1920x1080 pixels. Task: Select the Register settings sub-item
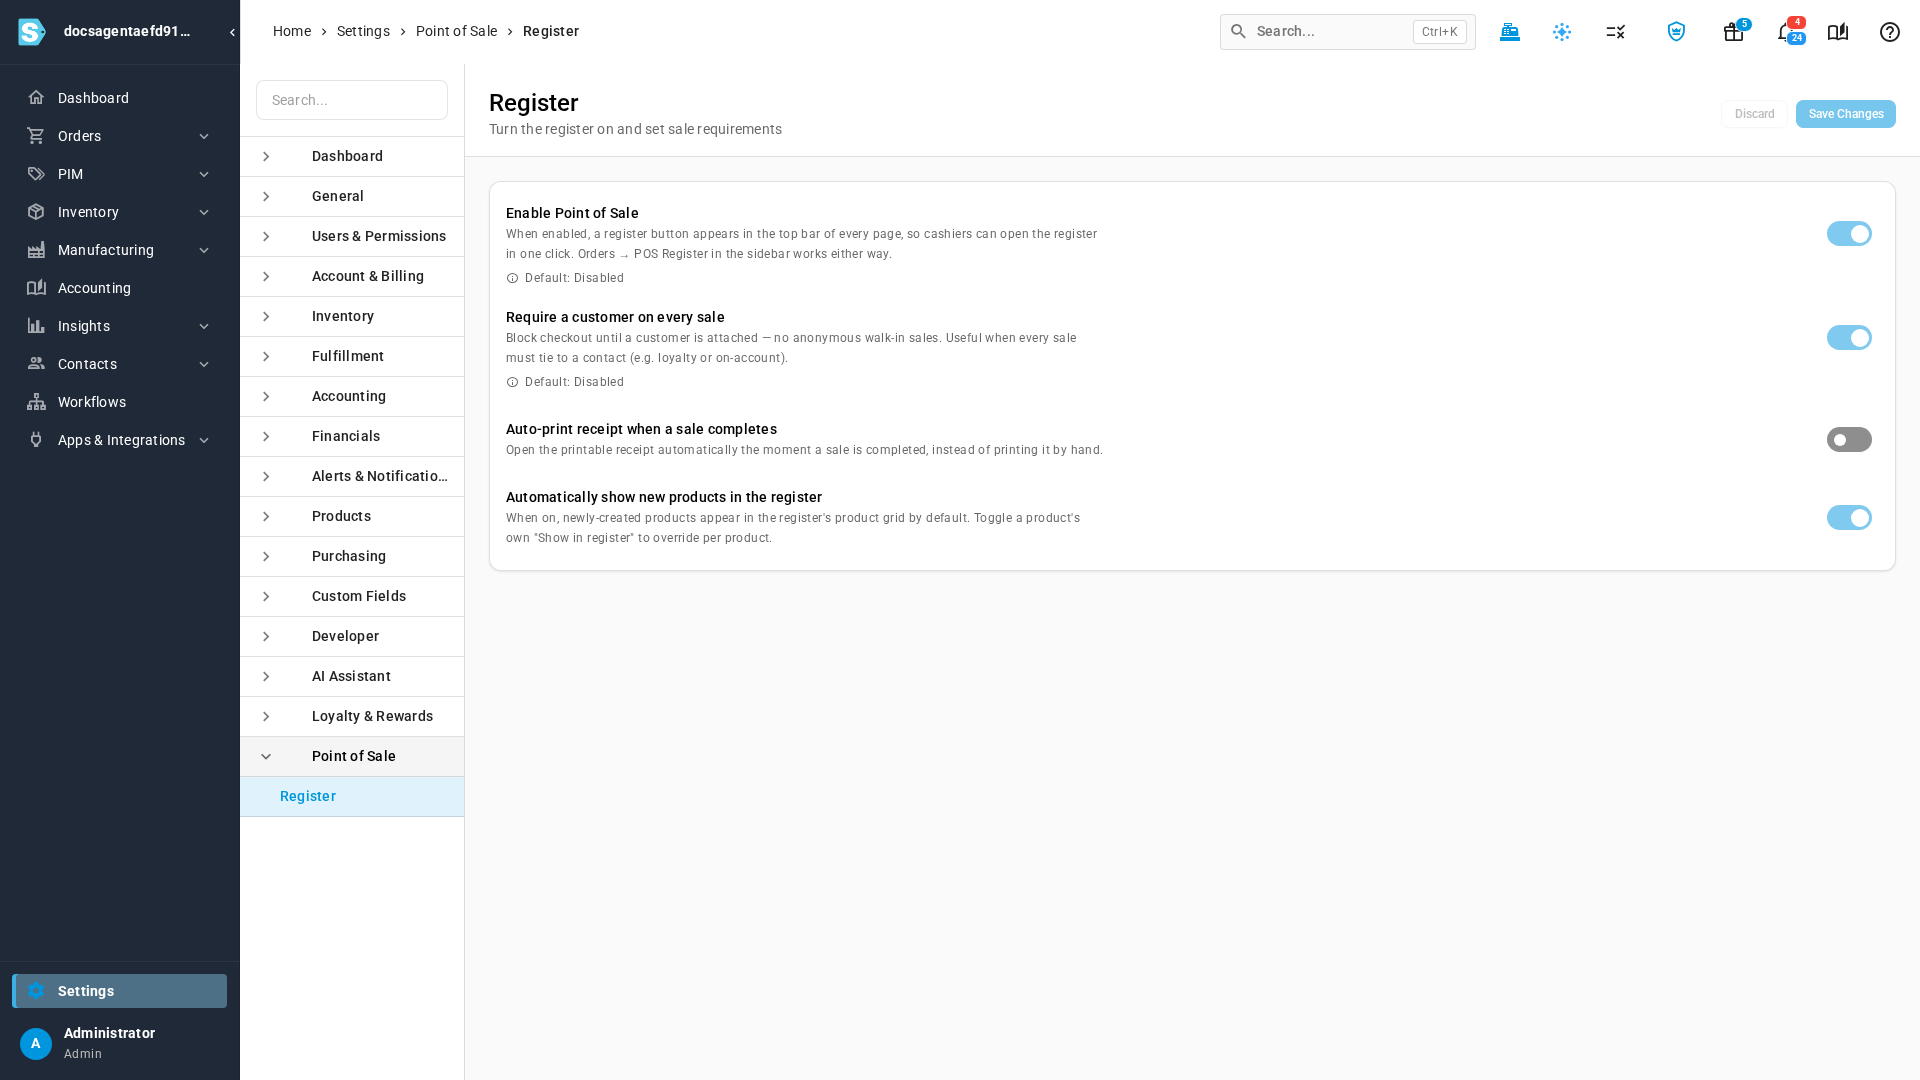point(352,797)
